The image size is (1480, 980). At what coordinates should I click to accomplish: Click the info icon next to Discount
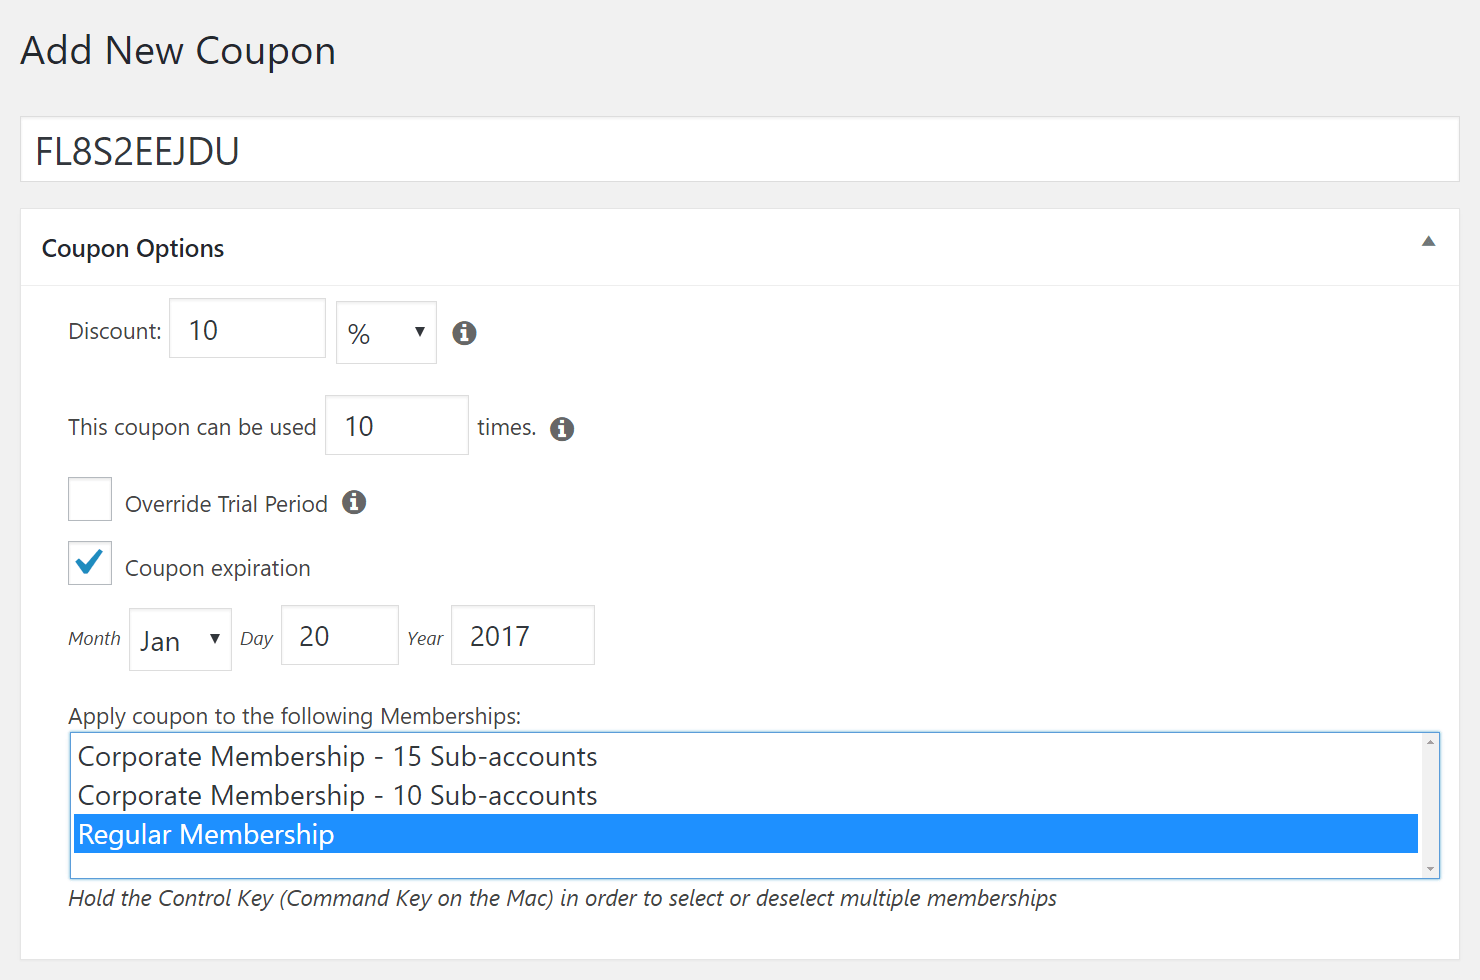pos(464,333)
